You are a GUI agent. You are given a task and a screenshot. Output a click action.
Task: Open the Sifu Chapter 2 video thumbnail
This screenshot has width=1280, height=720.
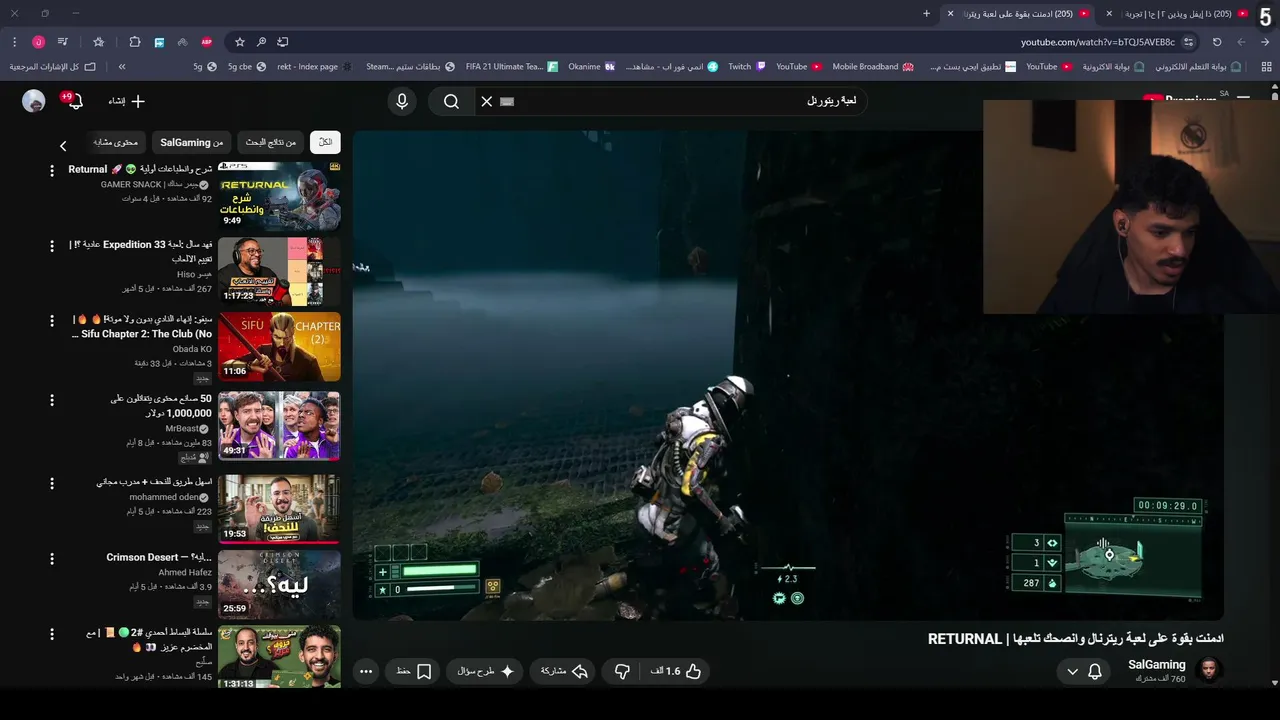point(279,347)
